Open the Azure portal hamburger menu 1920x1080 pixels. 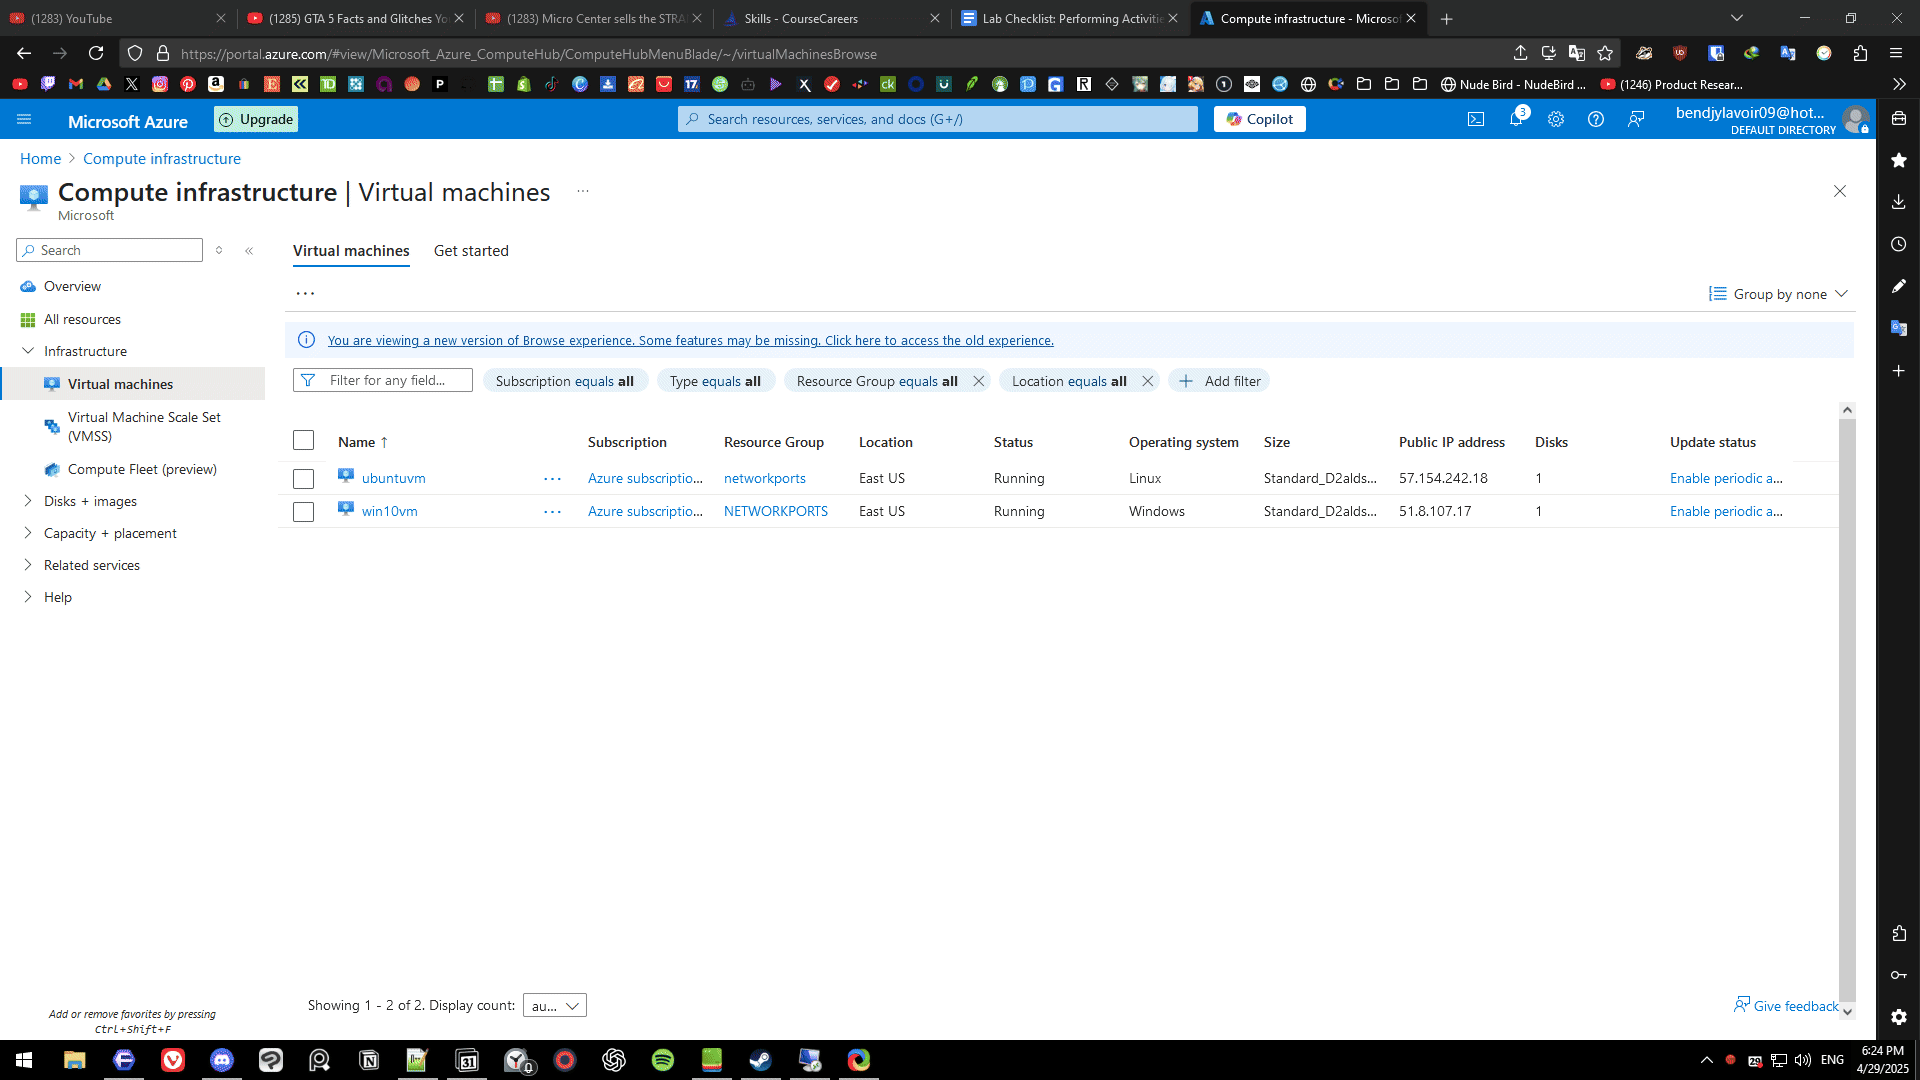24,119
